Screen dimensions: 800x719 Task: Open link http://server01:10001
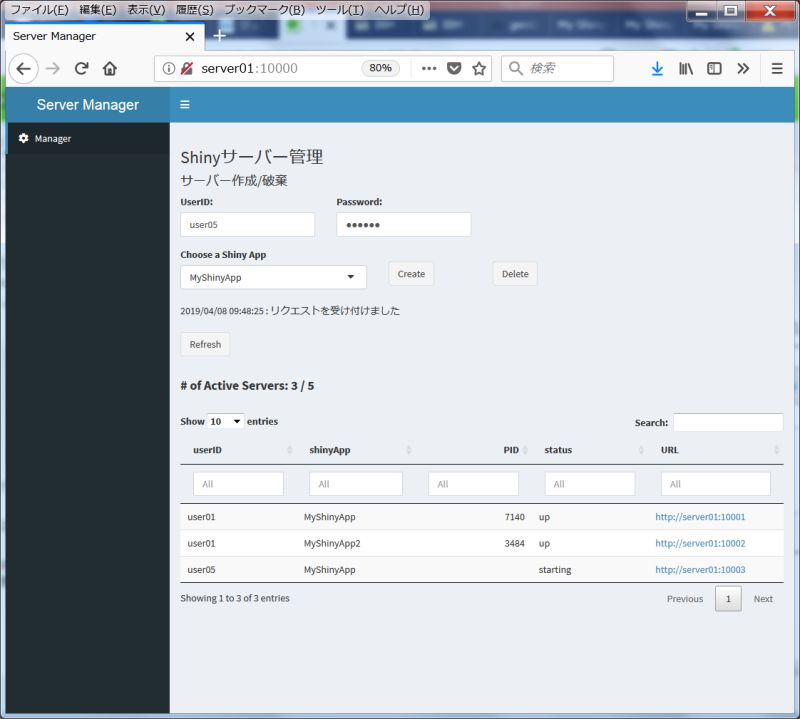(700, 517)
